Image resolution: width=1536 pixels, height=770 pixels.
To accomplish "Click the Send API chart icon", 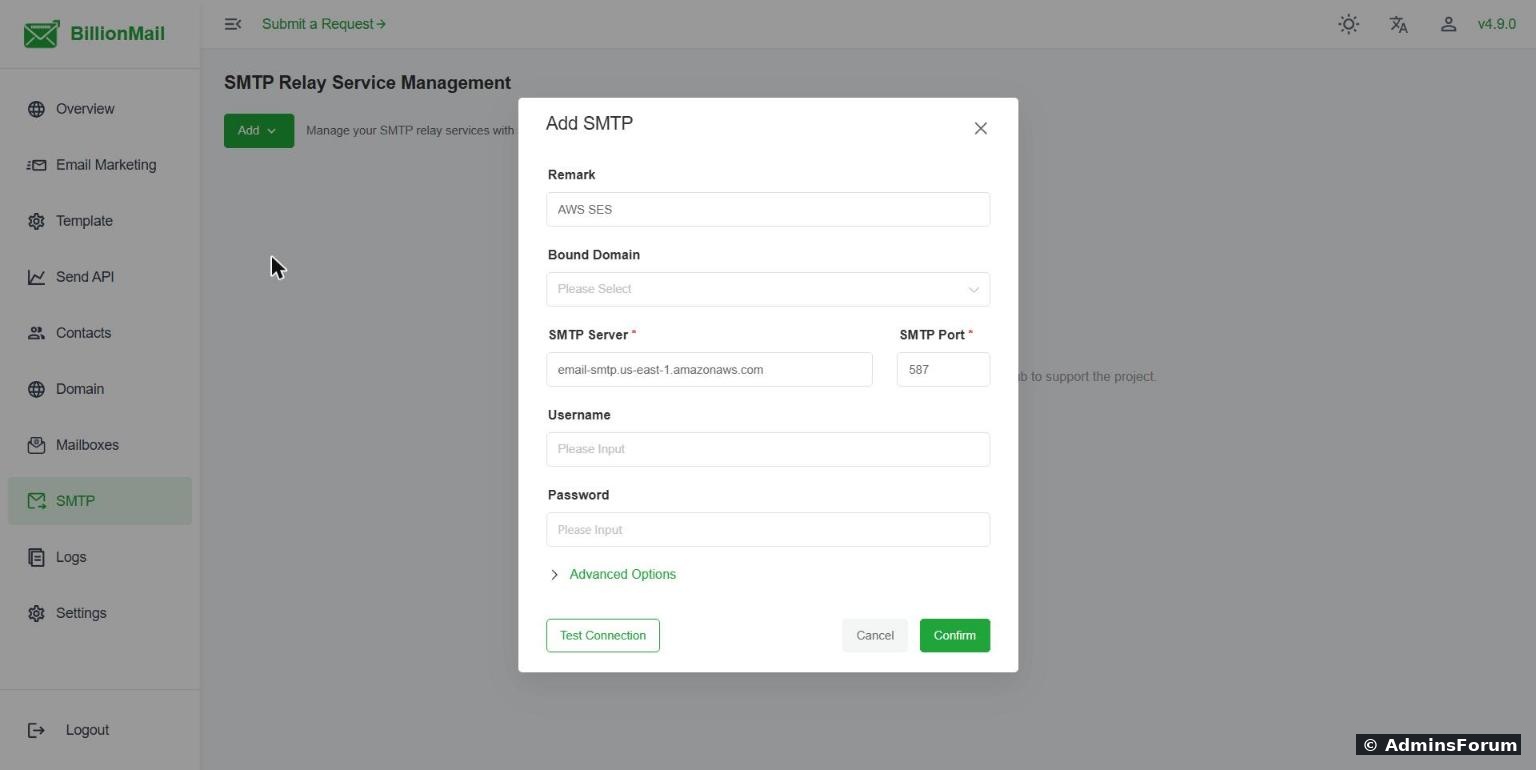I will [36, 277].
